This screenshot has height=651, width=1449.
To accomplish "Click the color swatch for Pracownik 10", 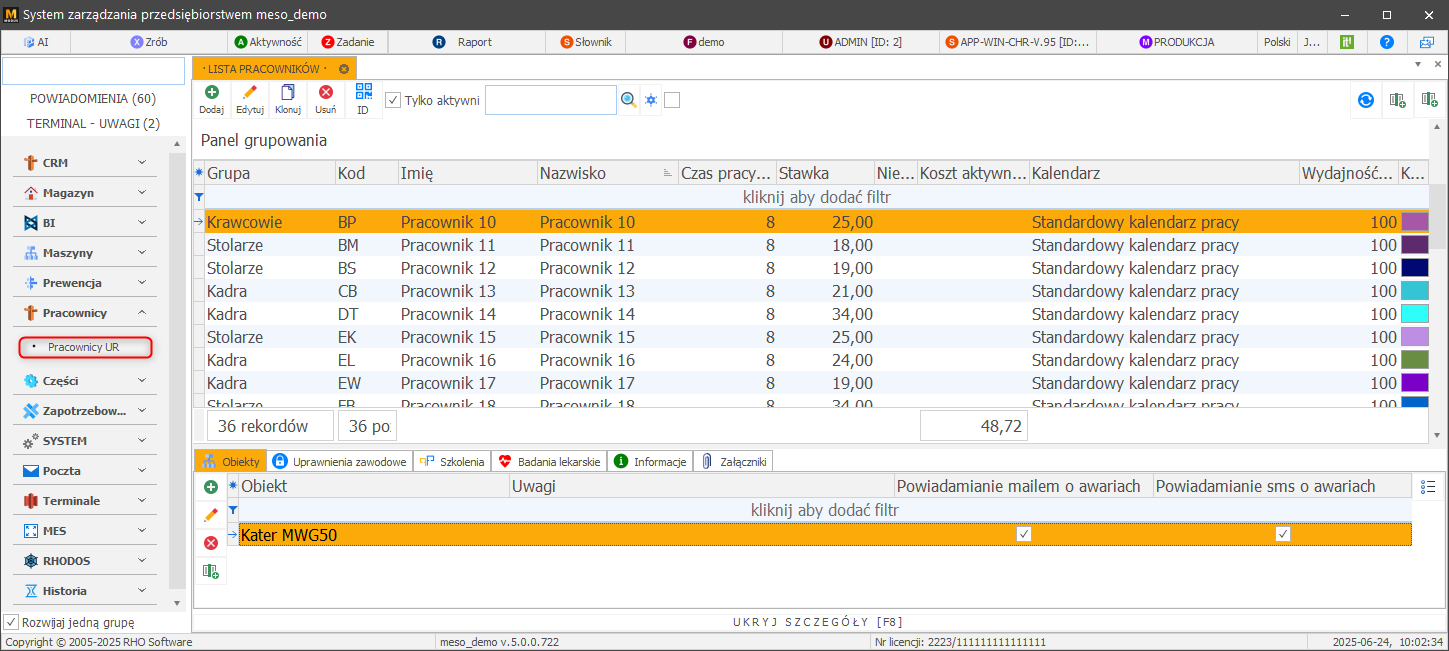I will click(x=1415, y=222).
